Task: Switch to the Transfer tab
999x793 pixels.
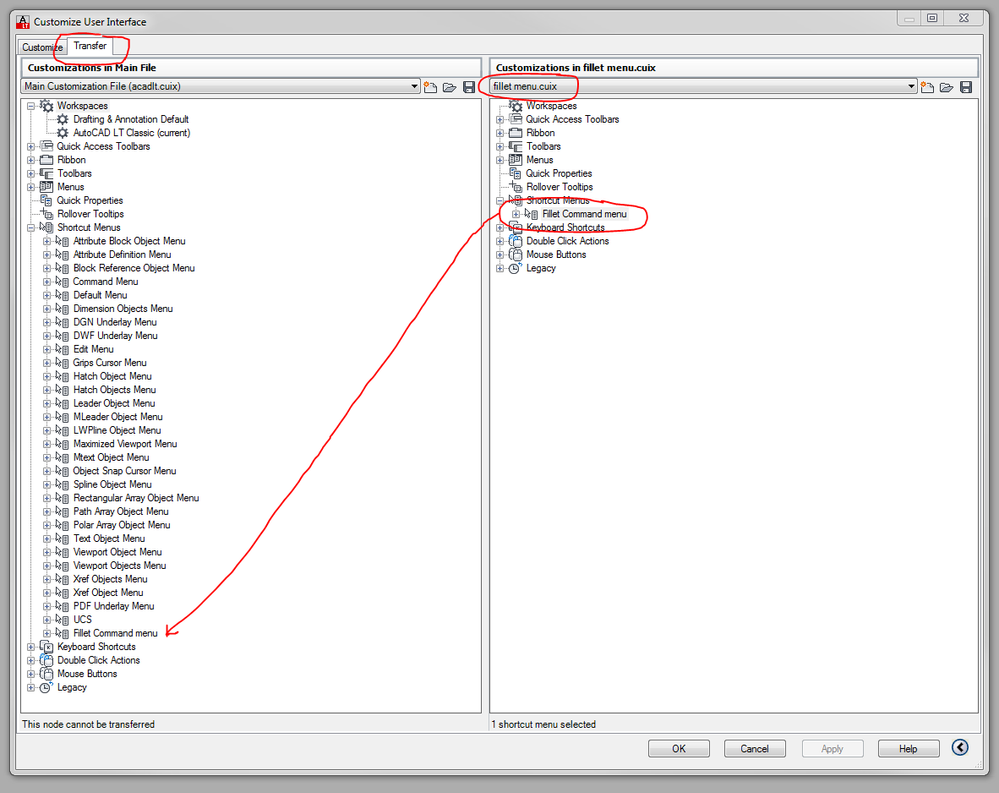Action: coord(90,46)
